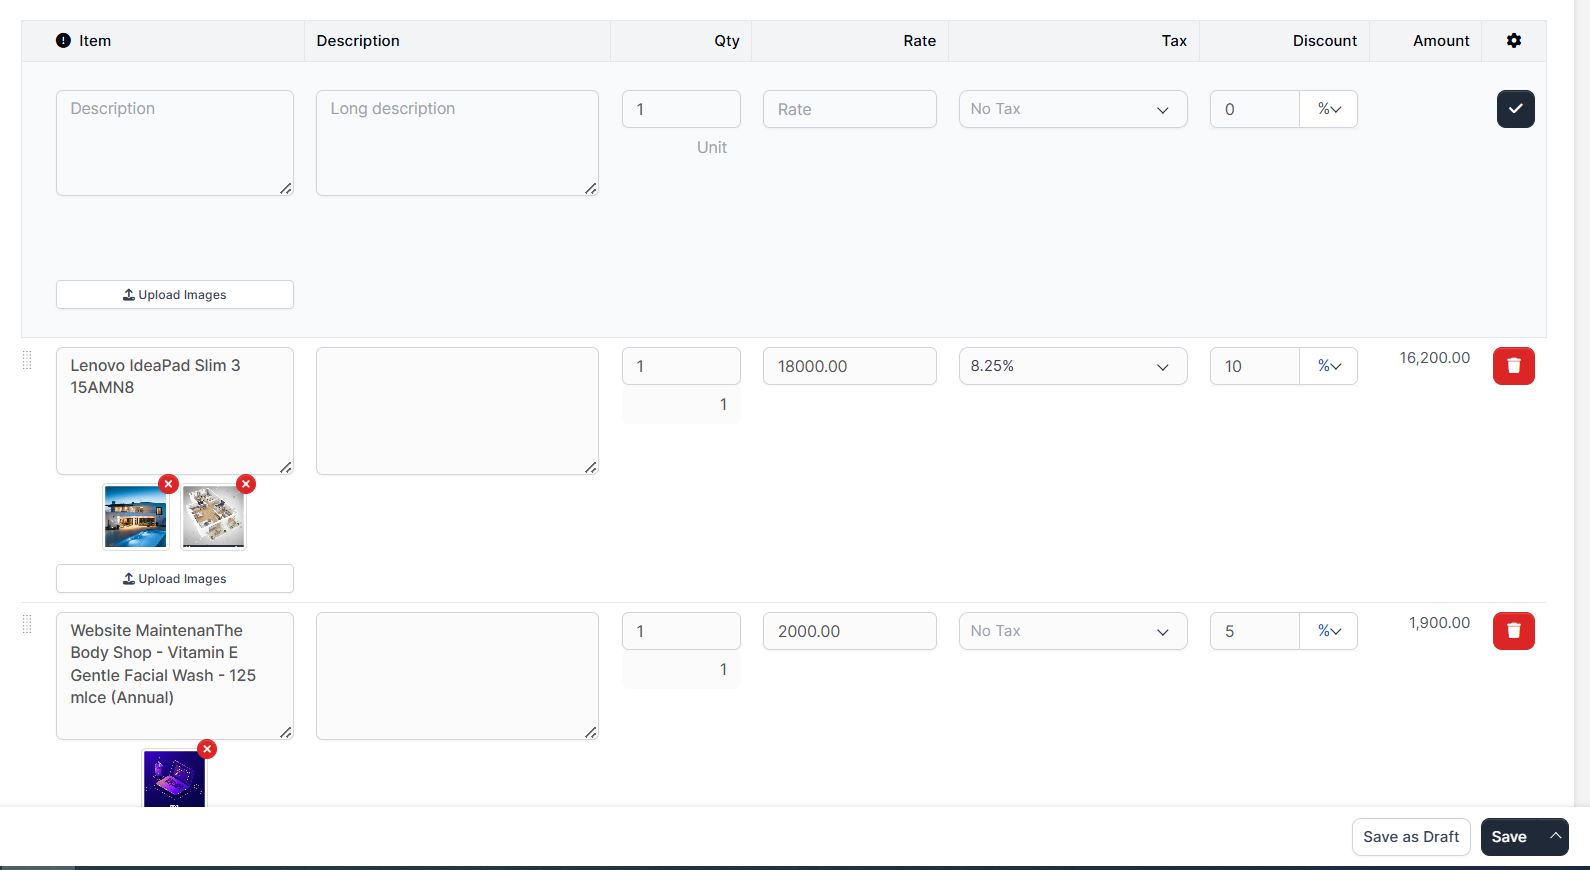Open No Tax dropdown for Website Maintenance row
The width and height of the screenshot is (1590, 870).
[1073, 631]
